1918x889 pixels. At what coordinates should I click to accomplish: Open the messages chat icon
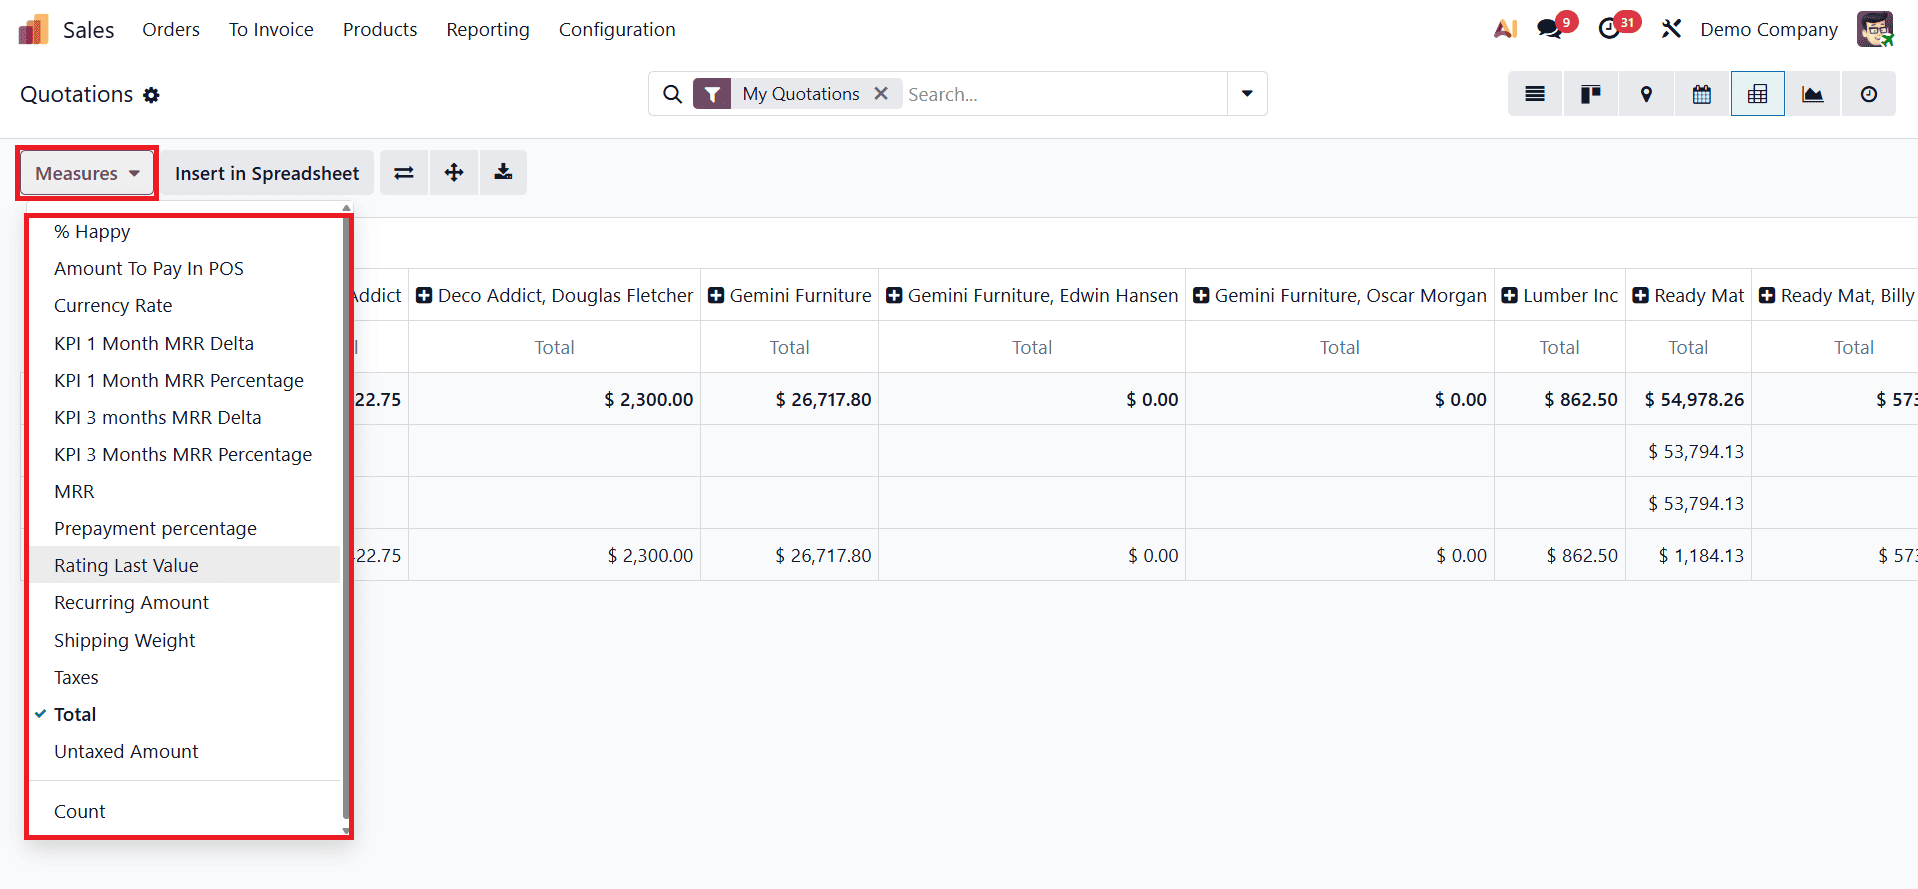click(x=1551, y=29)
